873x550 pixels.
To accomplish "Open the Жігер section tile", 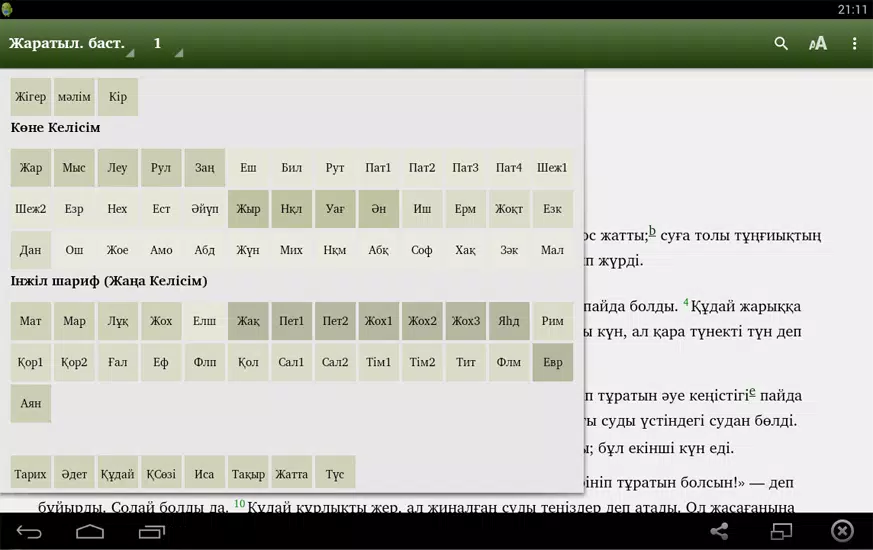I will [31, 97].
